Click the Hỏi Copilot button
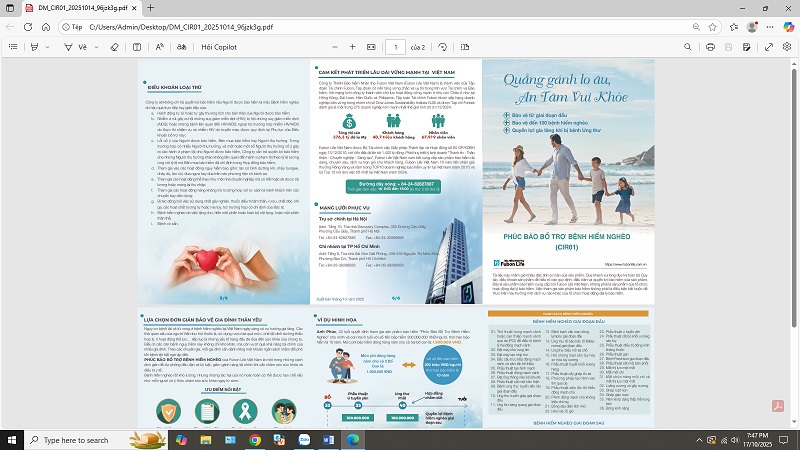This screenshot has height=450, width=800. pos(218,46)
